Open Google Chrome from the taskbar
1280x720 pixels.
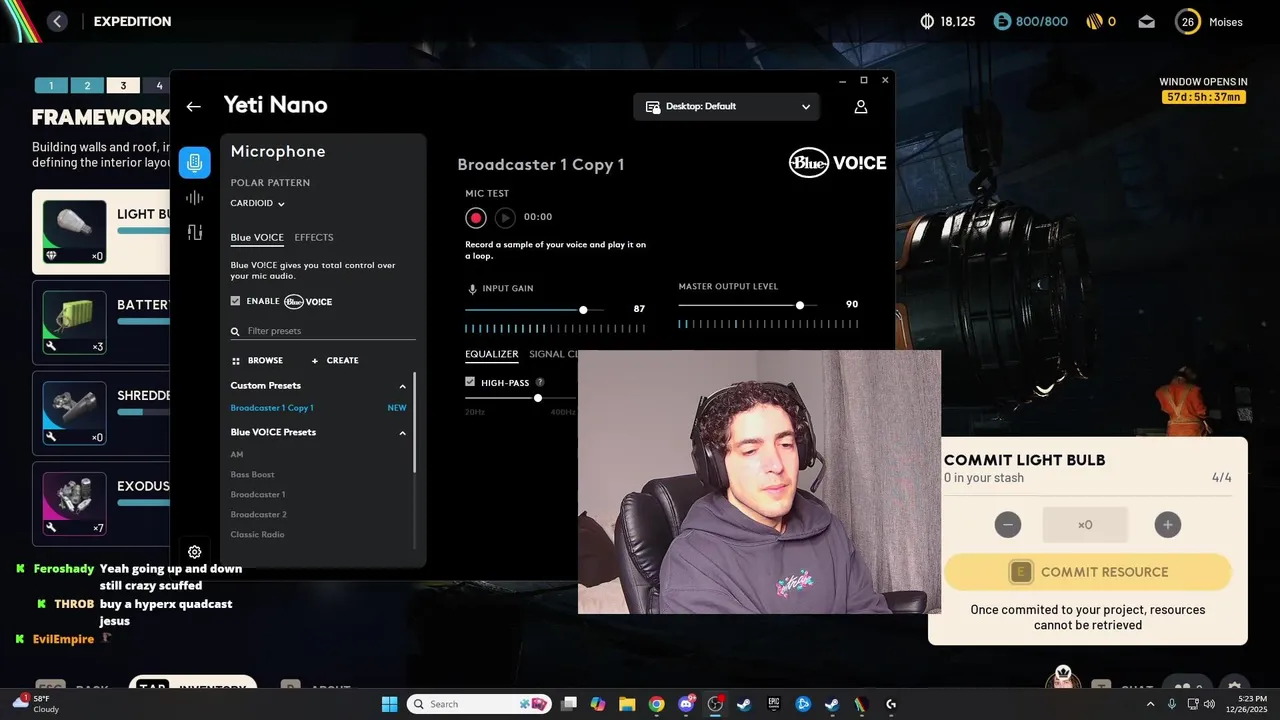656,704
